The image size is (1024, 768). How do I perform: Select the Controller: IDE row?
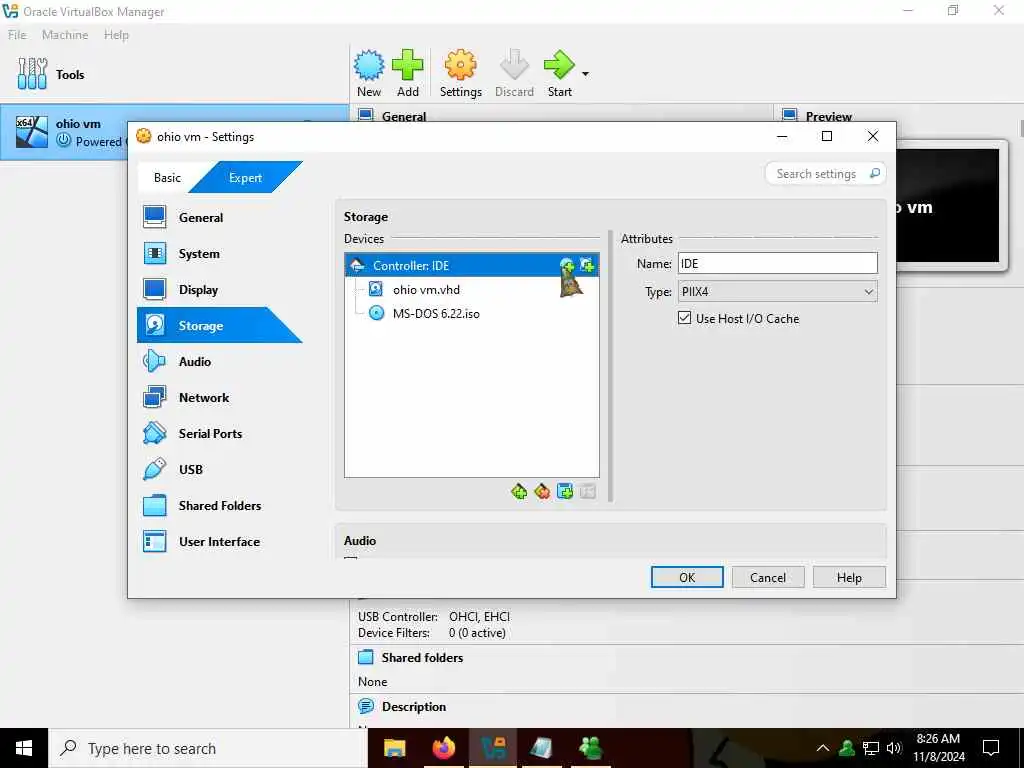point(472,265)
